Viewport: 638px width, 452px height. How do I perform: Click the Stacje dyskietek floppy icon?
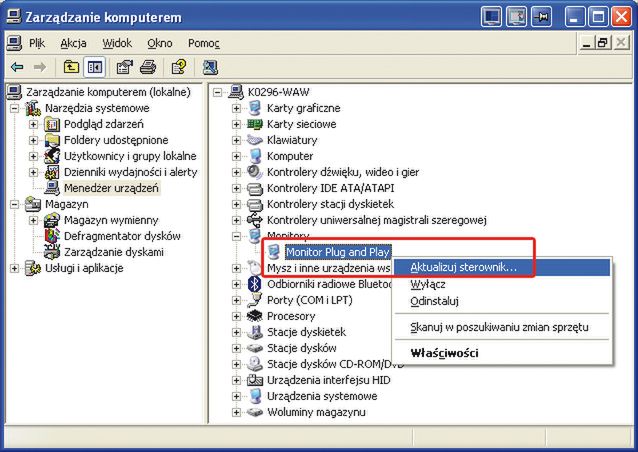[255, 332]
